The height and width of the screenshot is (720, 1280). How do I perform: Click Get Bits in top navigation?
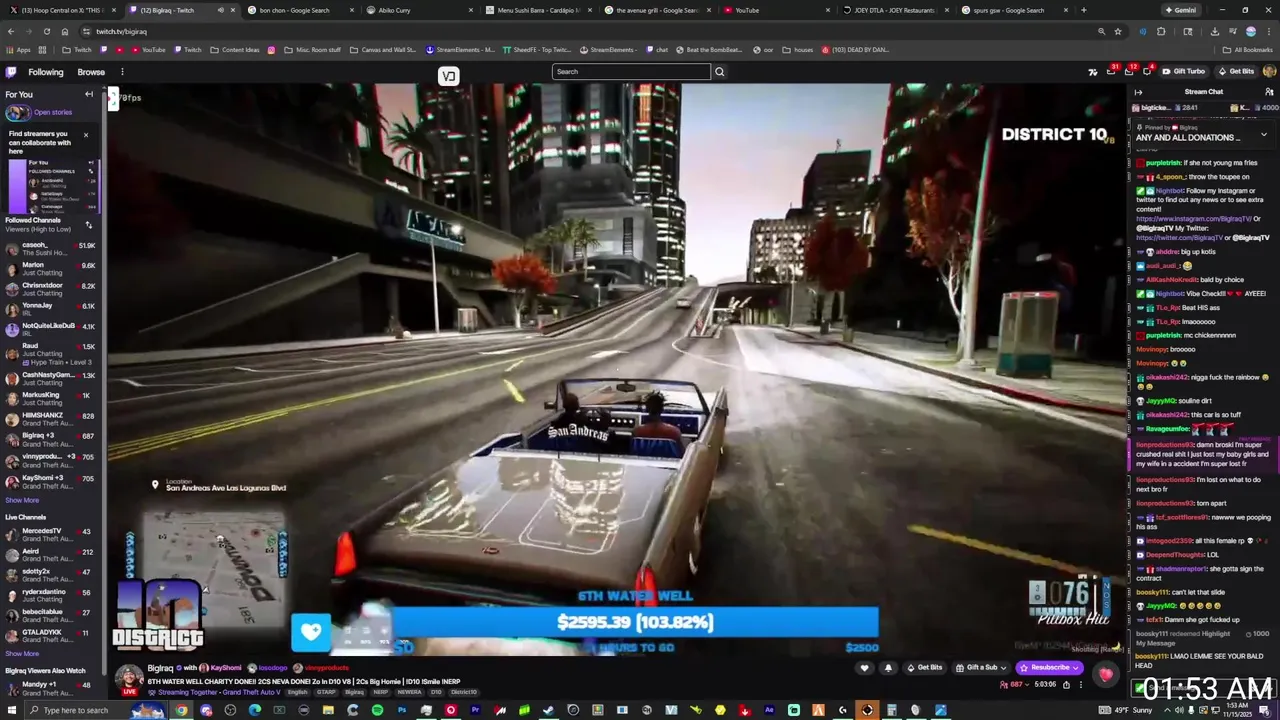pyautogui.click(x=1236, y=72)
